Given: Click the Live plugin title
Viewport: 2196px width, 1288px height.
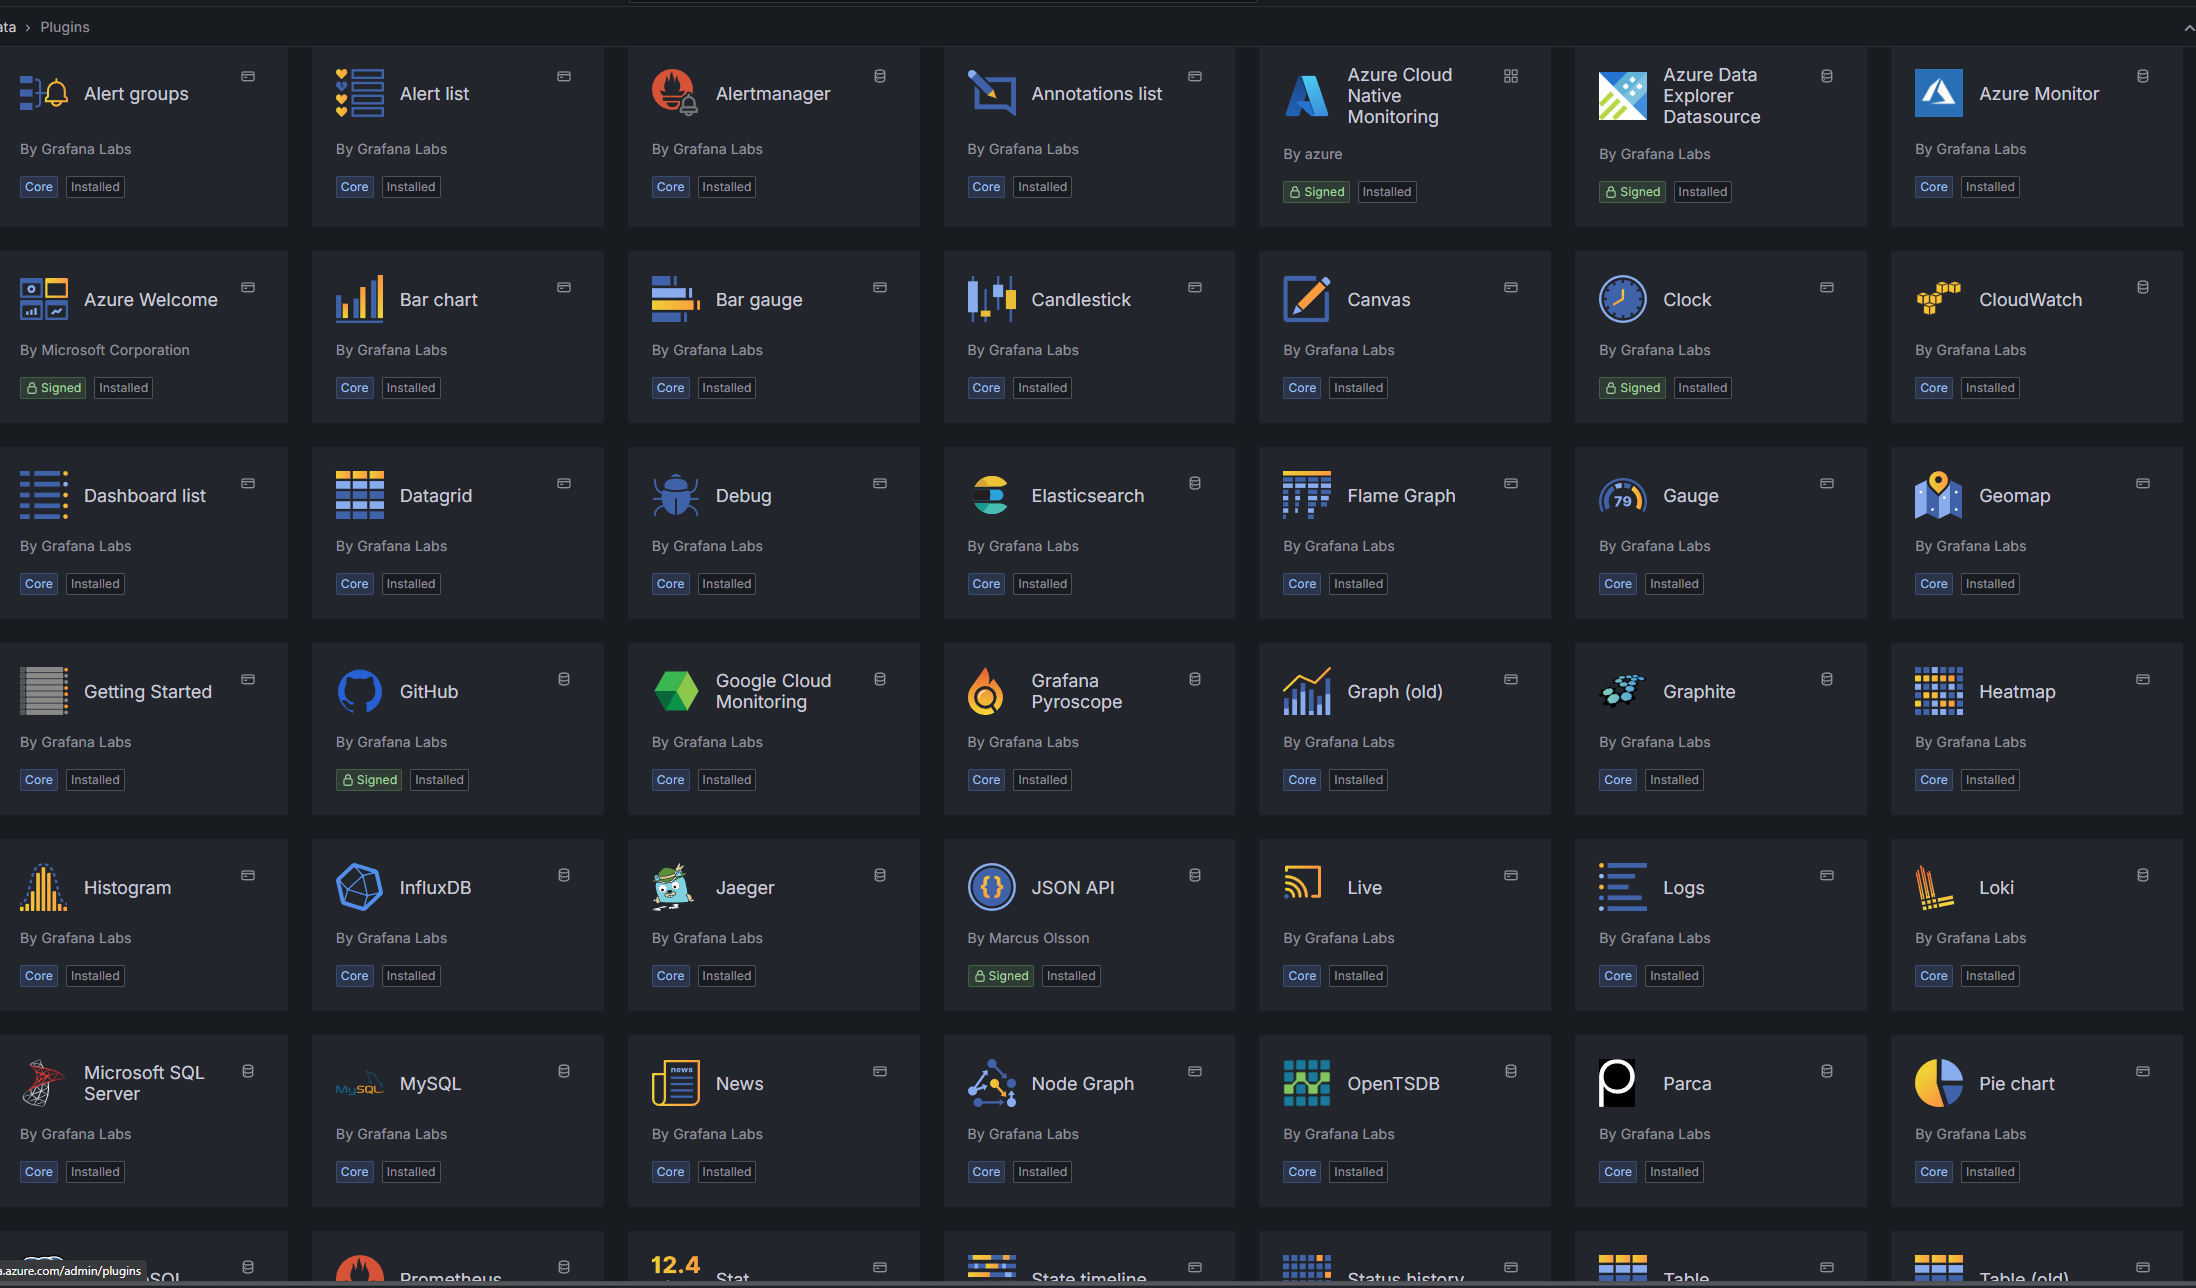Looking at the screenshot, I should [x=1365, y=887].
